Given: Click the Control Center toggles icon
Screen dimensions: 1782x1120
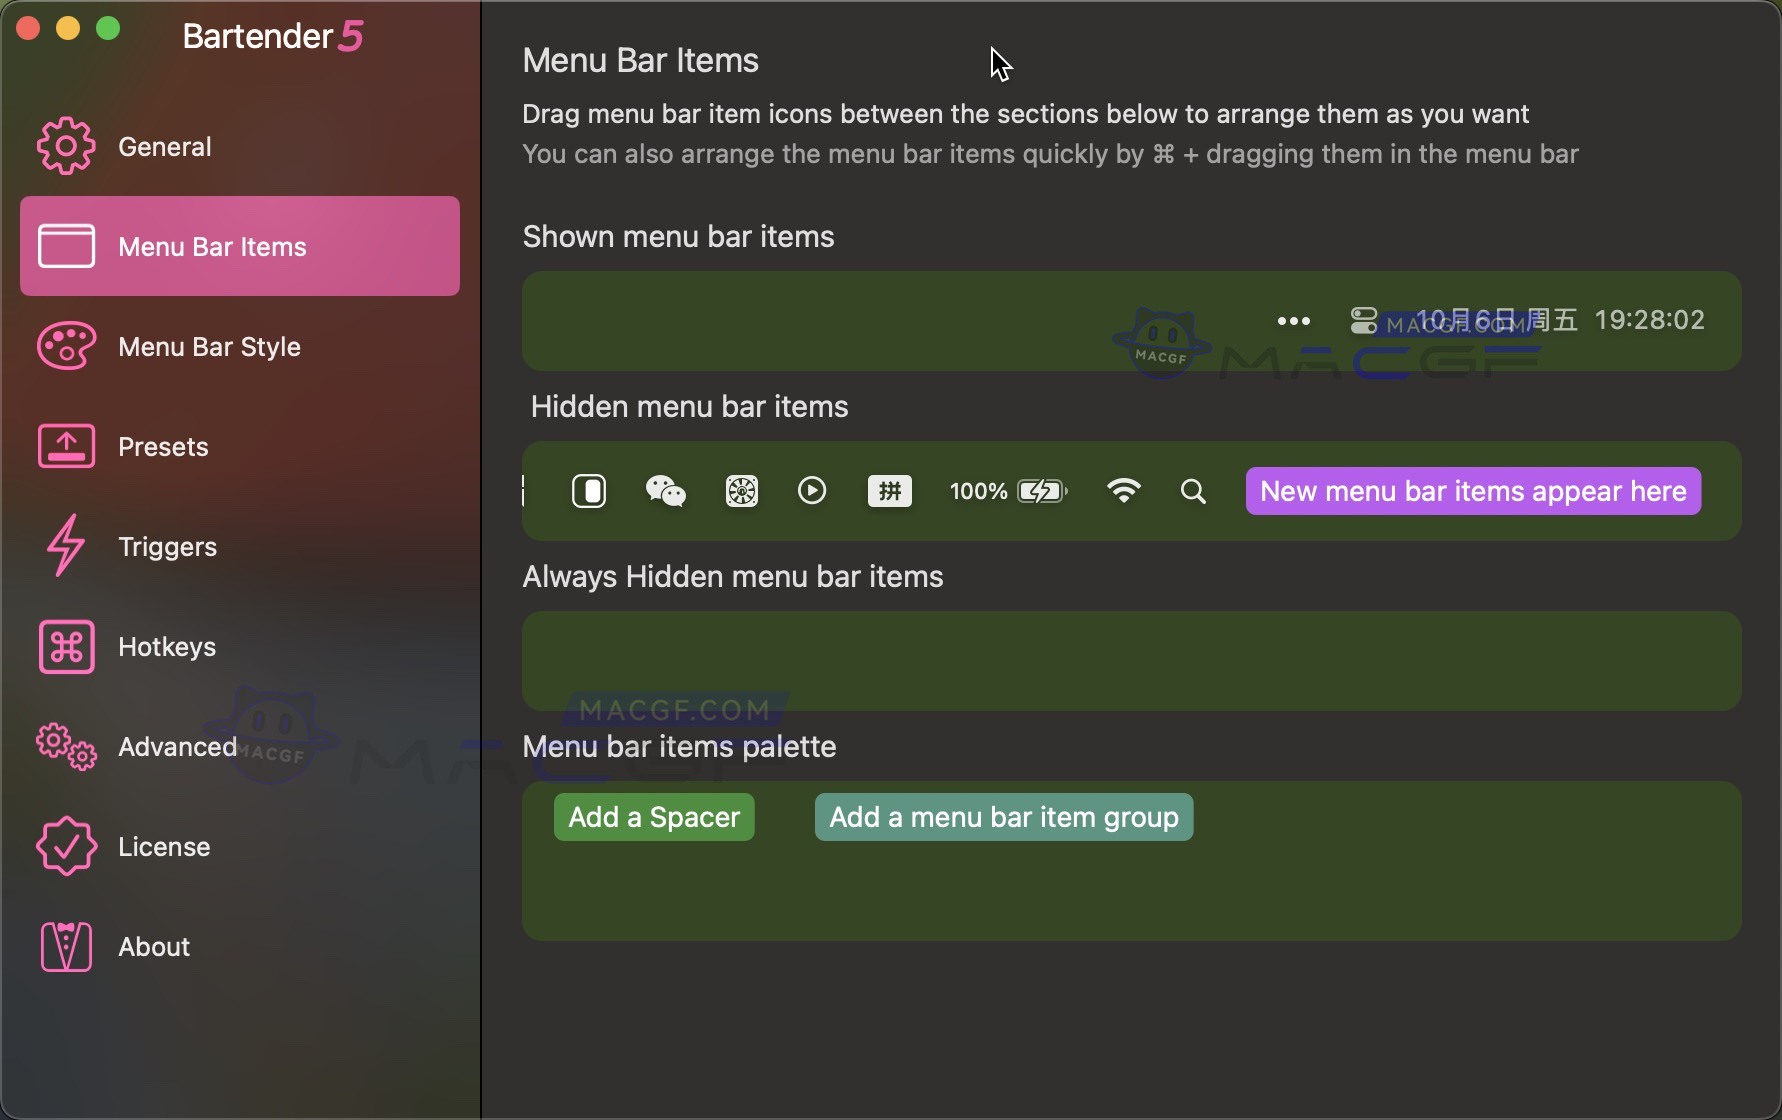Looking at the screenshot, I should (x=1364, y=321).
